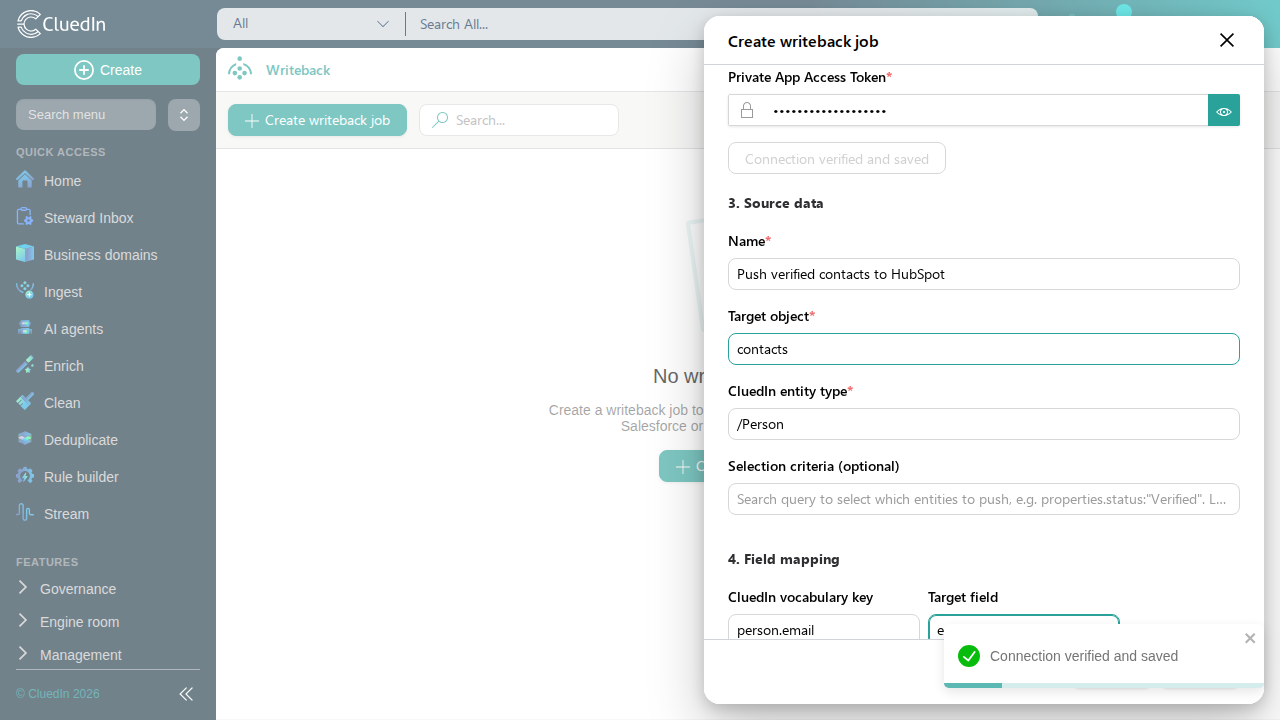Viewport: 1280px width, 720px height.
Task: Click the person.email vocabulary key field
Action: [x=824, y=627]
